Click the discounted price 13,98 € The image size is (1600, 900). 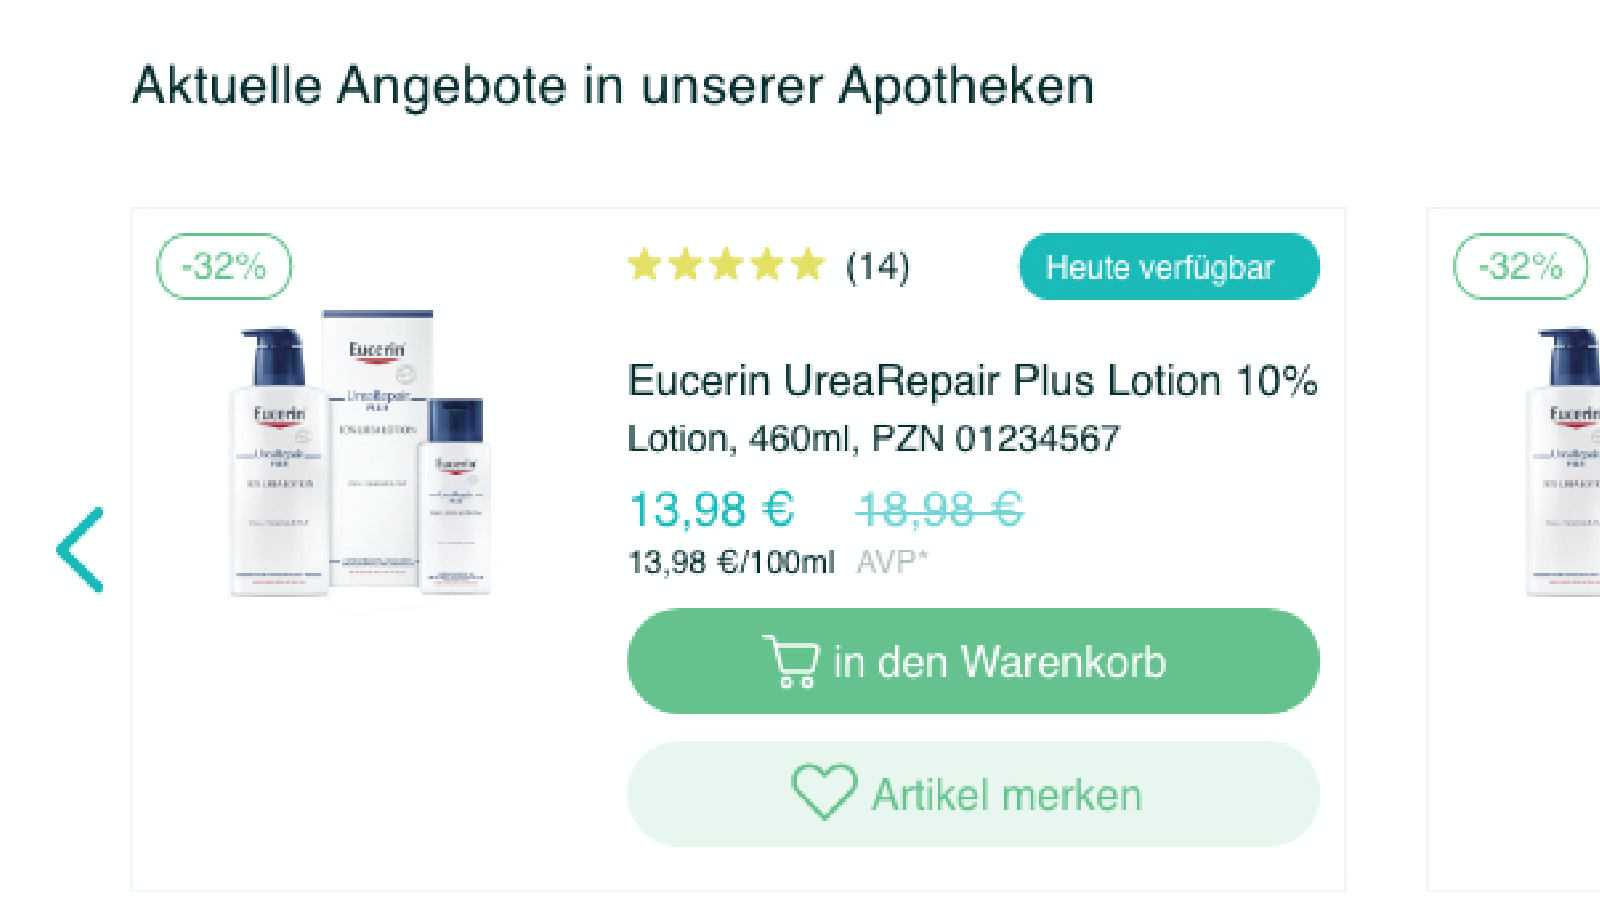coord(711,509)
